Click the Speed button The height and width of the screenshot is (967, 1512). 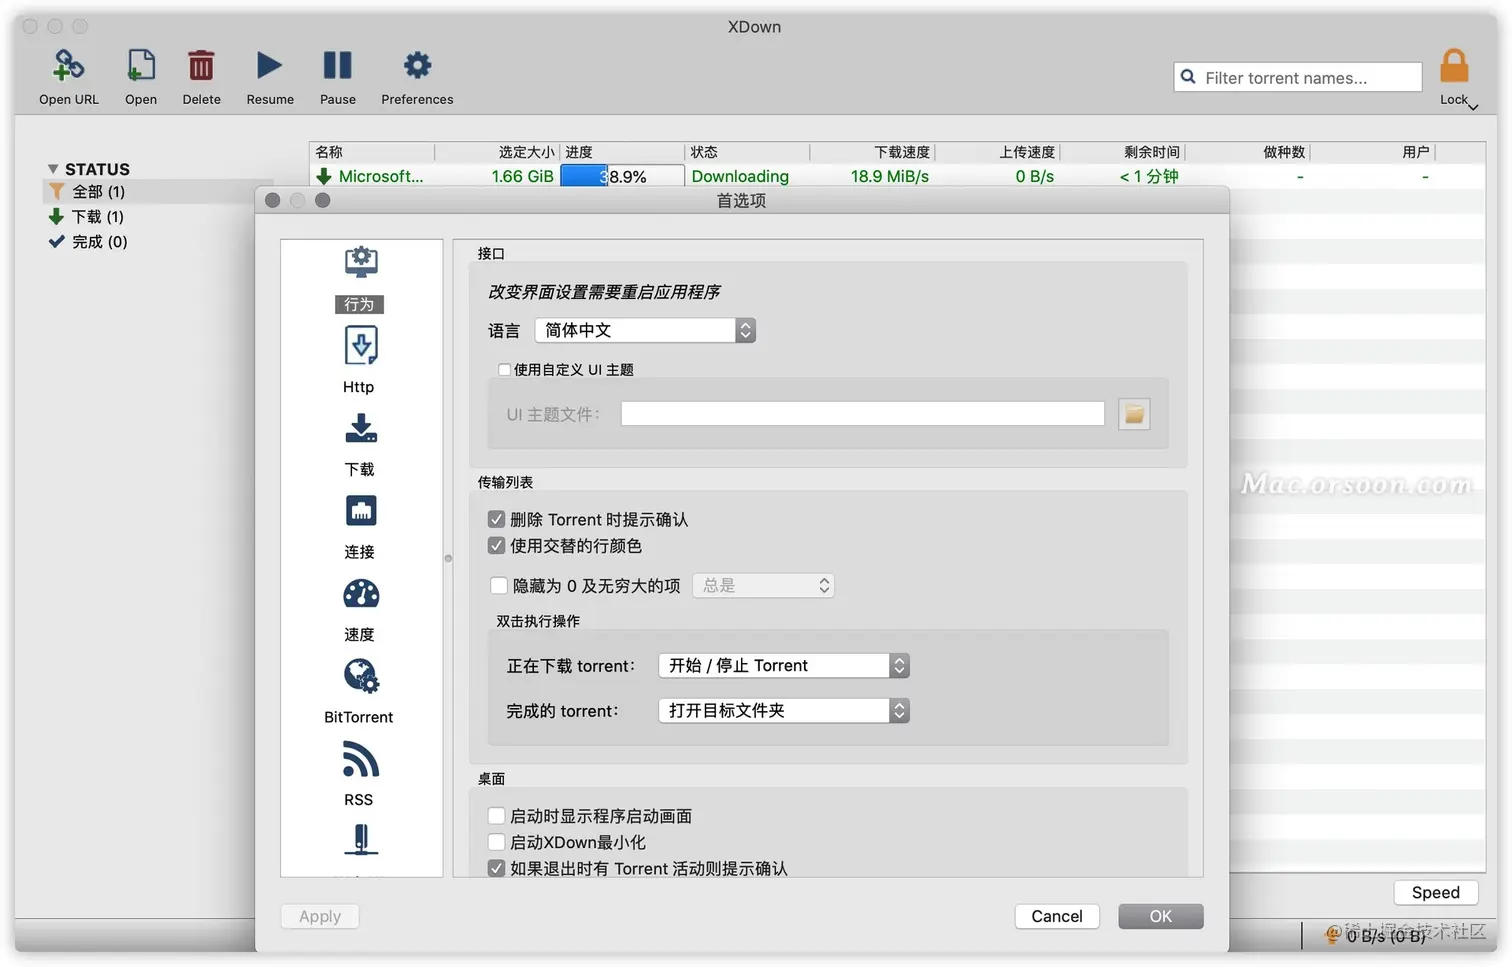(x=1435, y=892)
